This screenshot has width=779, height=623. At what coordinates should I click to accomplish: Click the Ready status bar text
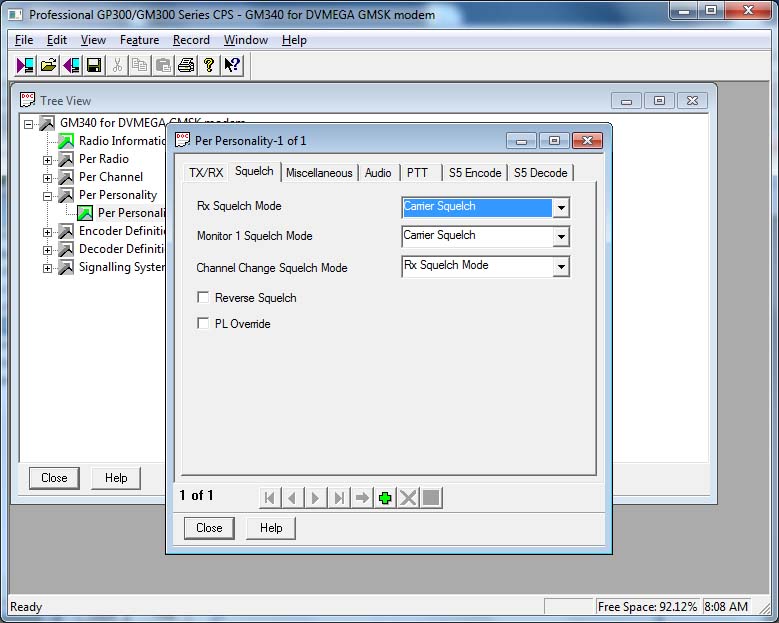26,607
